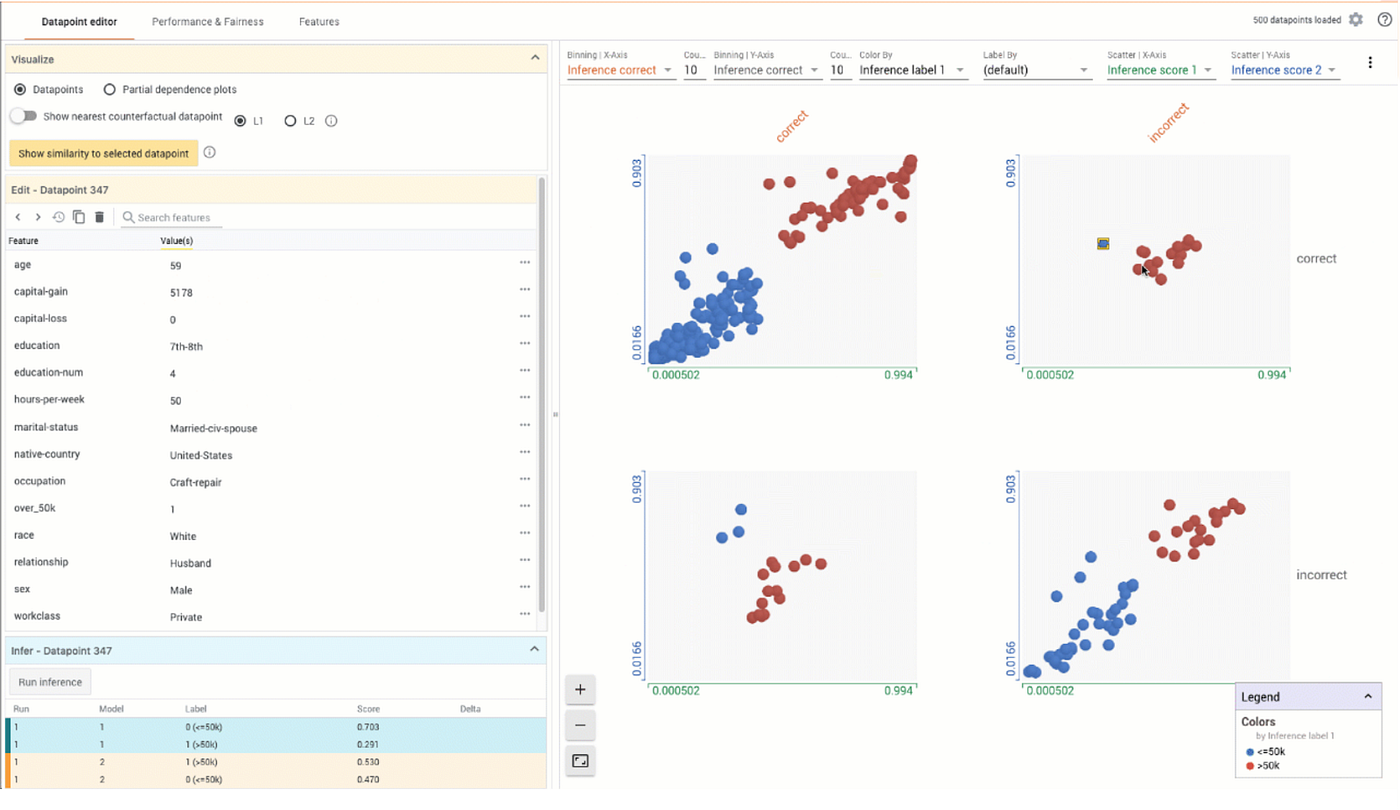The image size is (1400, 810).
Task: Click the datapoint edit history icon
Action: (x=58, y=217)
